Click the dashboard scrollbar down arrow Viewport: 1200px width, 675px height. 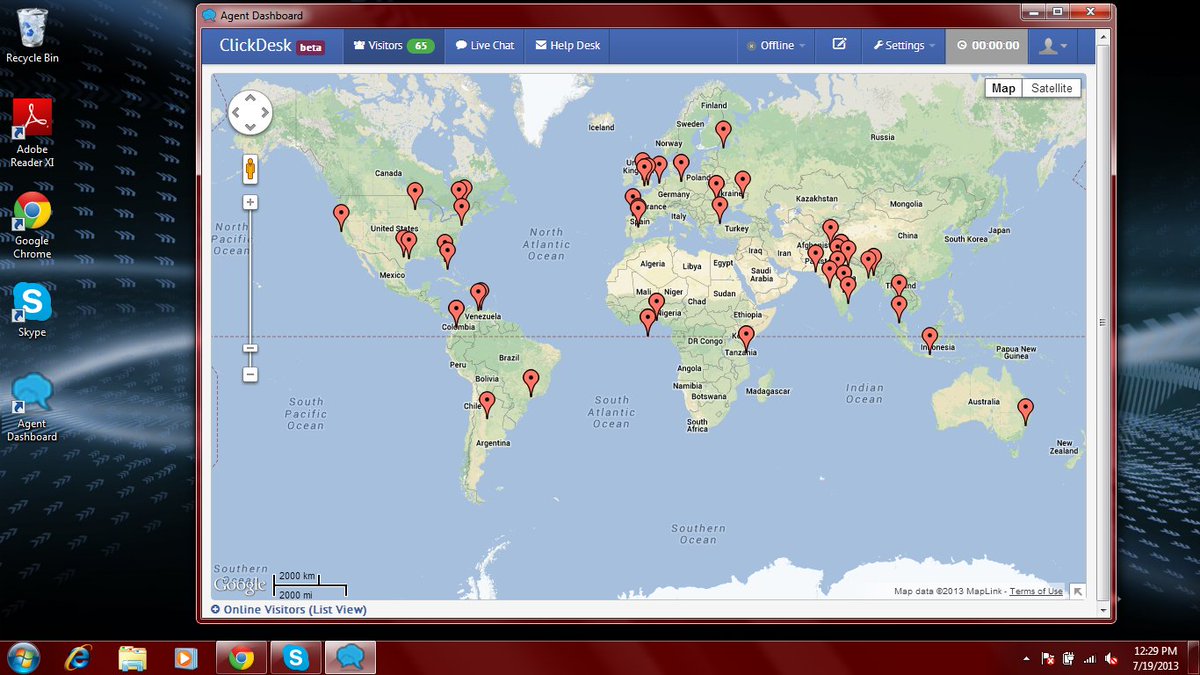point(1103,609)
